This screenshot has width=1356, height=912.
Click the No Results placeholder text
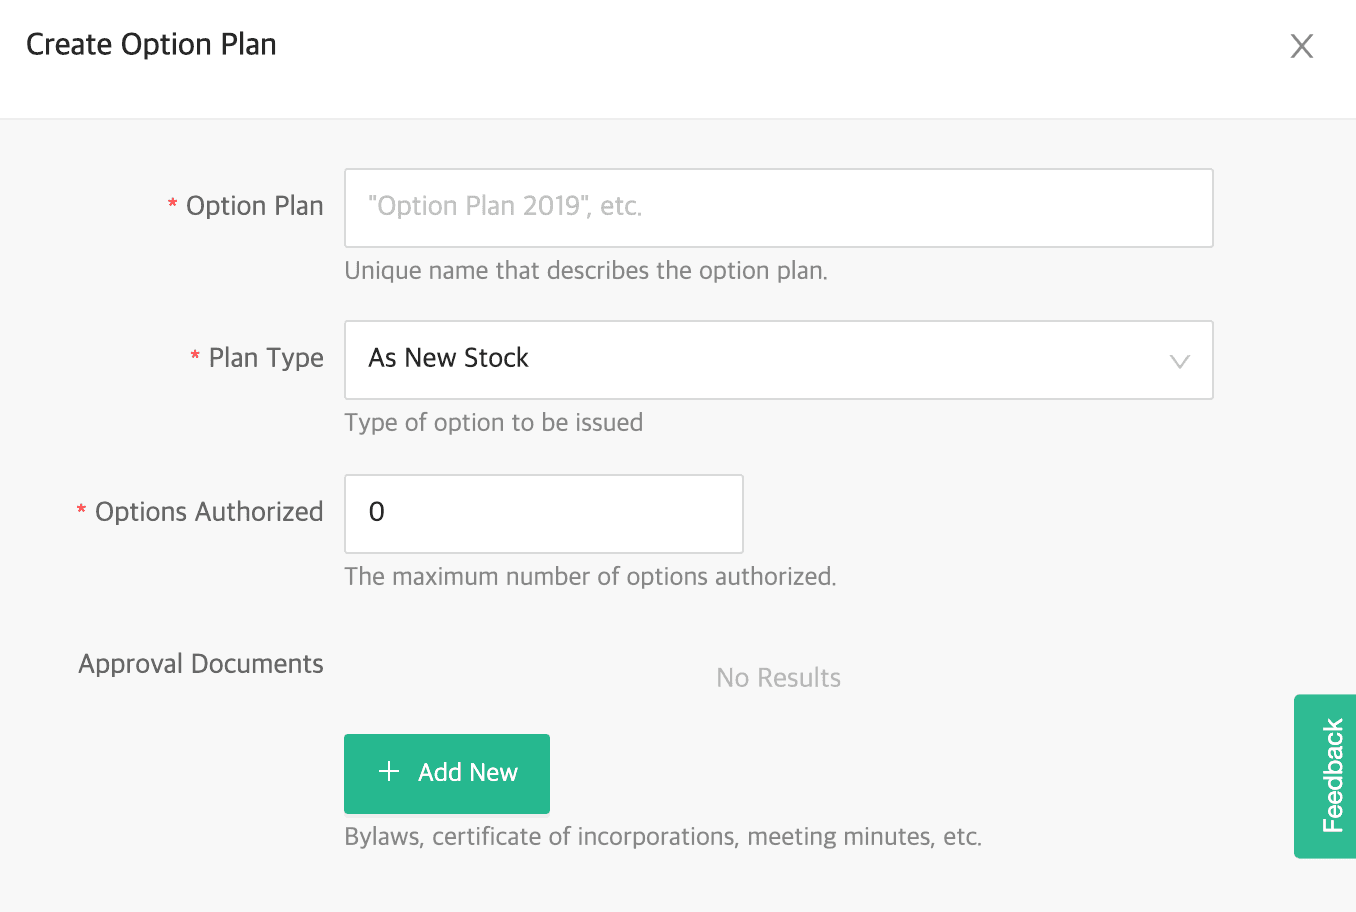coord(778,678)
